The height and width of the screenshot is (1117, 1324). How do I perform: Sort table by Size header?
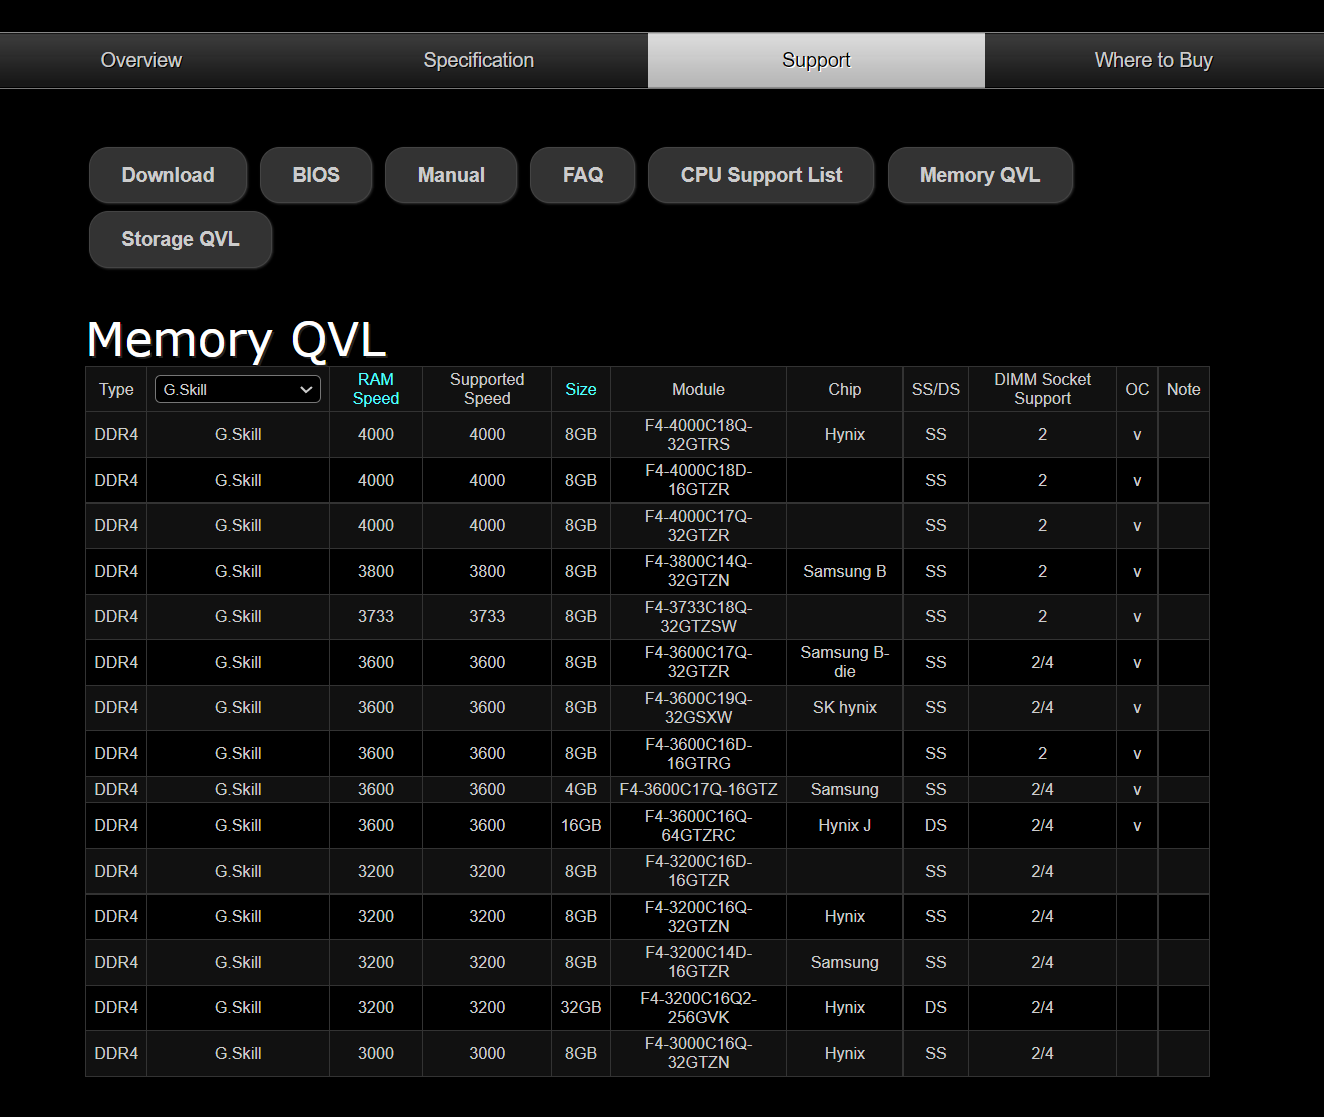pos(581,389)
